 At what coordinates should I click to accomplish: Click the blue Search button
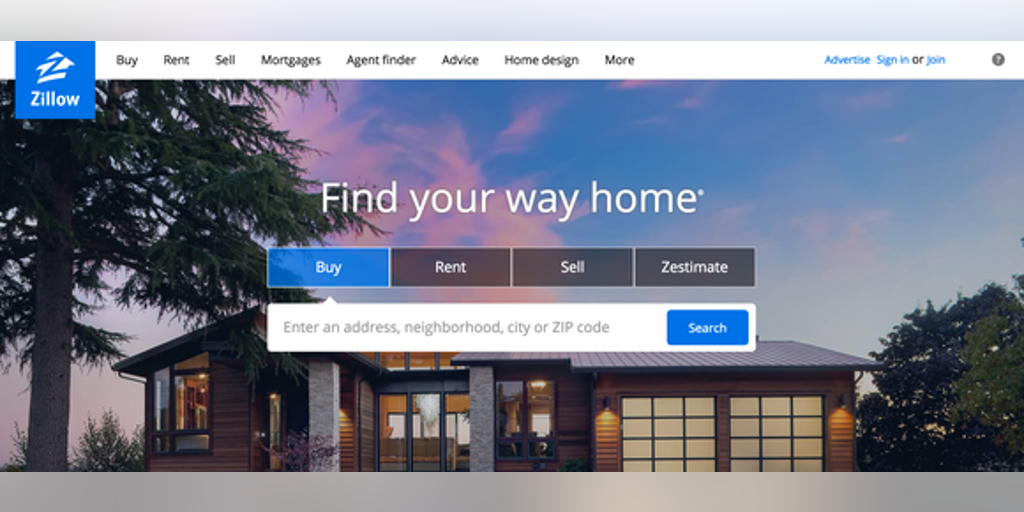(707, 327)
